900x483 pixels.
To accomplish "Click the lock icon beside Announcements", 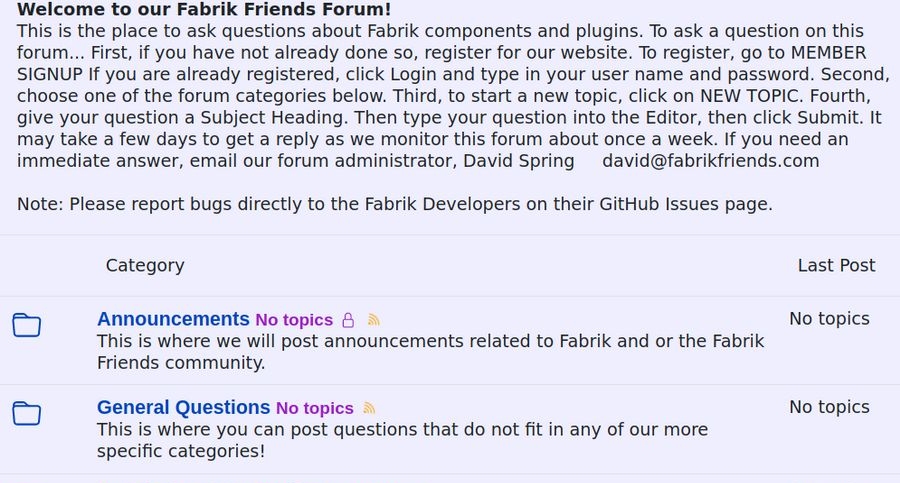I will tap(348, 320).
